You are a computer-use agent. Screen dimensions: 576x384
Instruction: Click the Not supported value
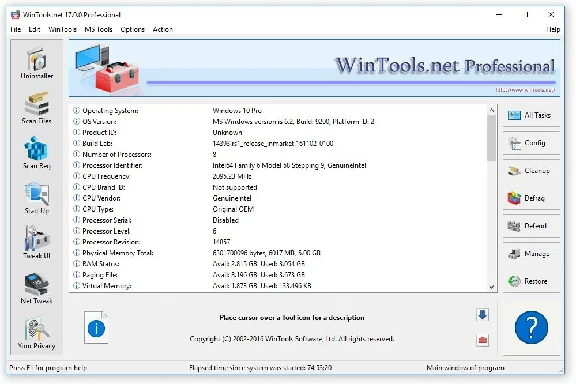(x=235, y=187)
